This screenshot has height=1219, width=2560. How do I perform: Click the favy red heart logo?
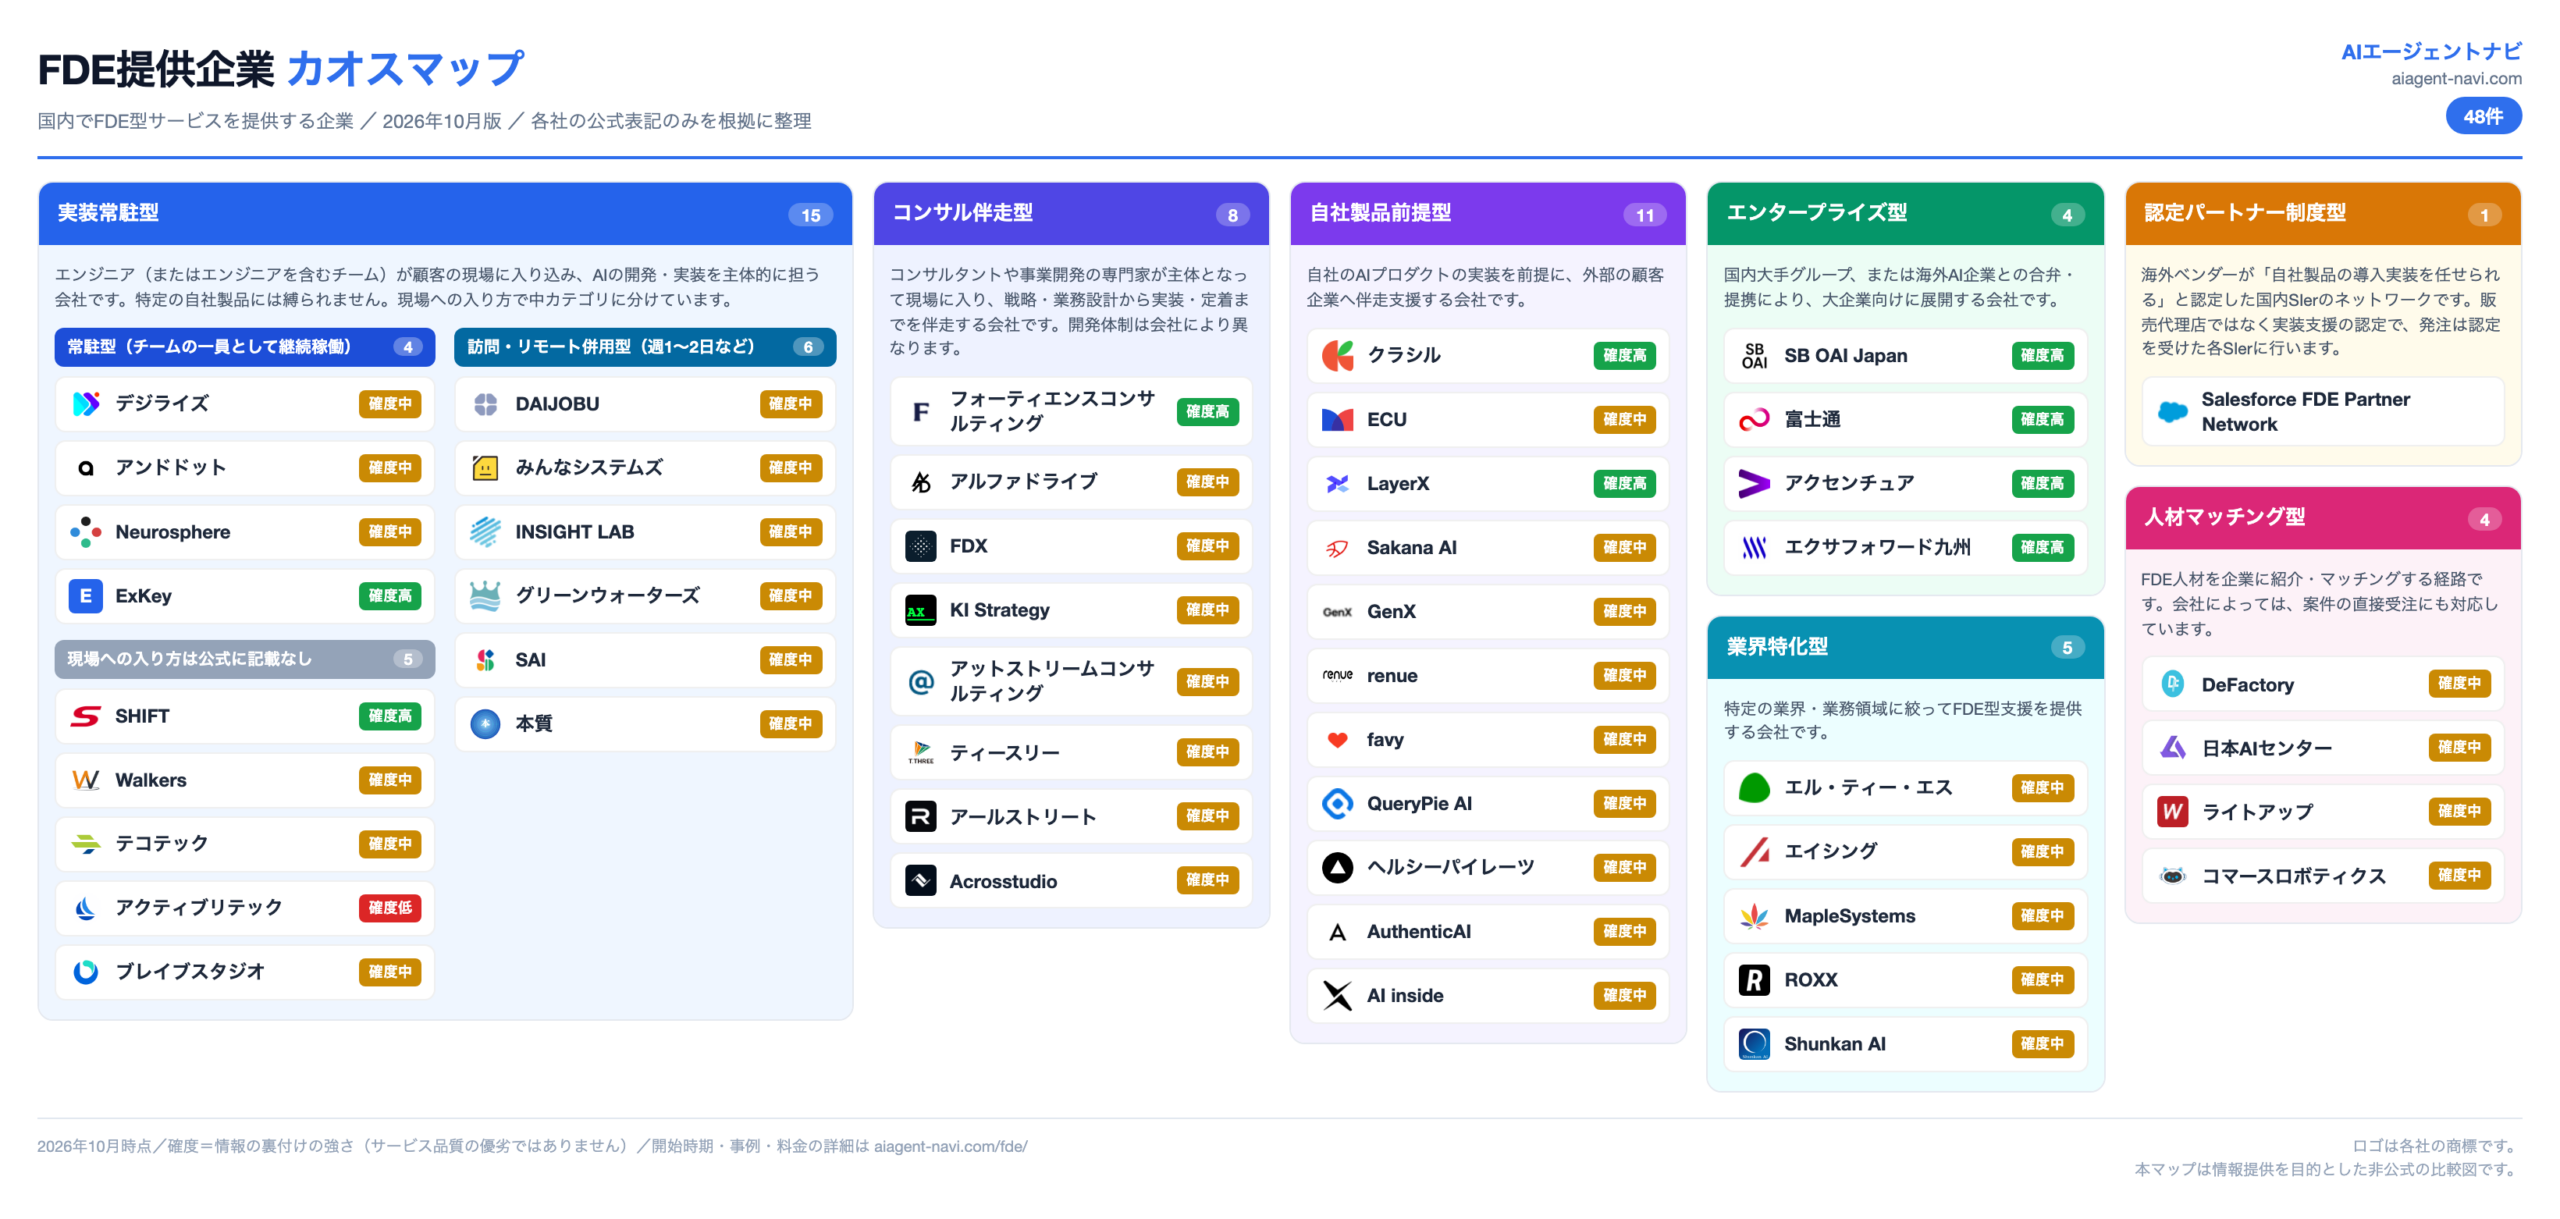(1338, 740)
